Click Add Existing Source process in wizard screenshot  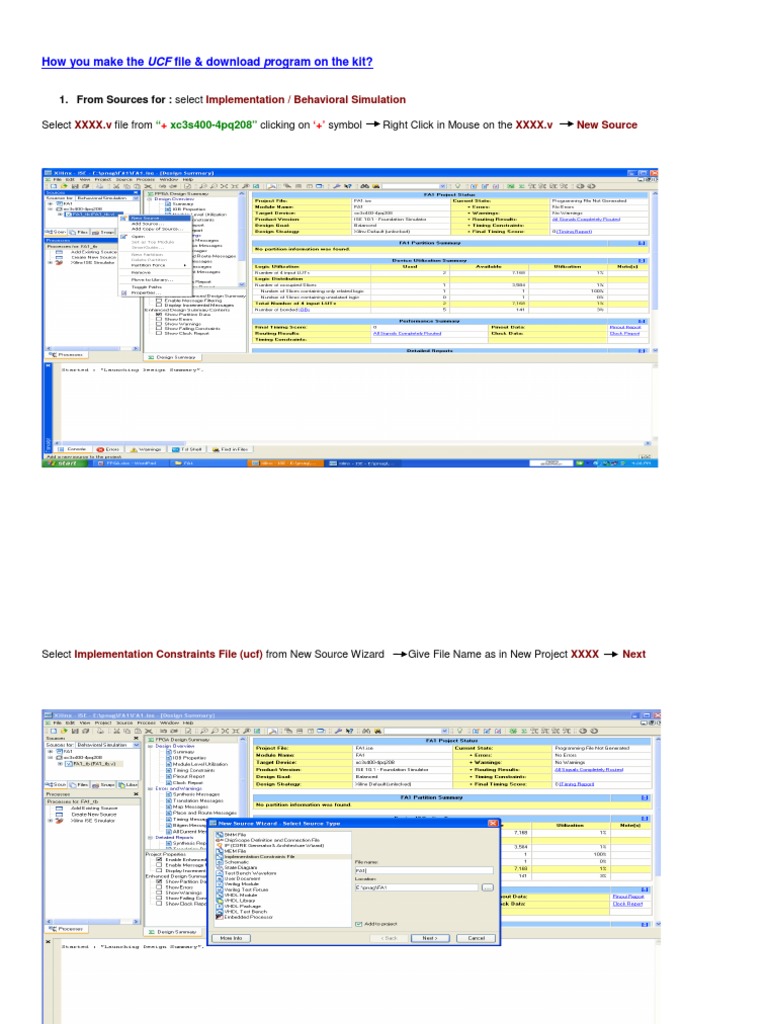(x=94, y=808)
